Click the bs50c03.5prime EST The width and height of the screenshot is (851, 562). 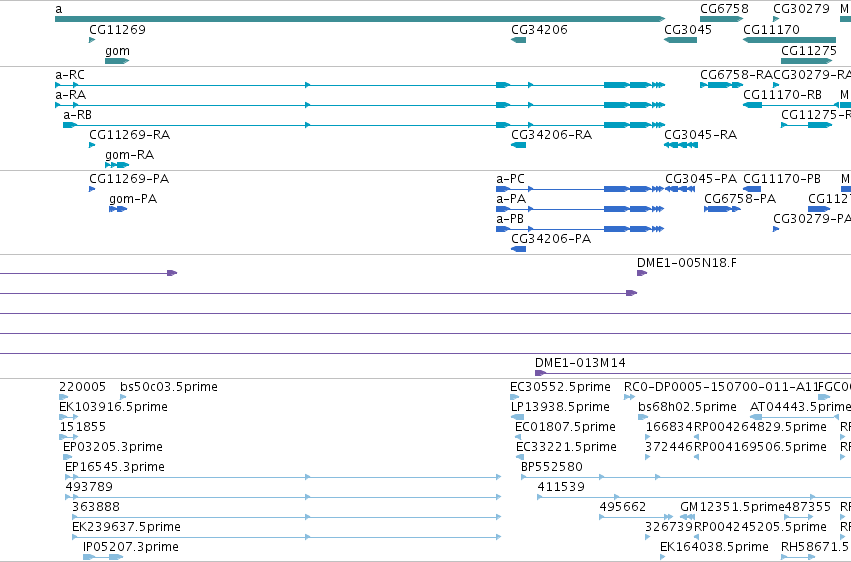tap(123, 397)
